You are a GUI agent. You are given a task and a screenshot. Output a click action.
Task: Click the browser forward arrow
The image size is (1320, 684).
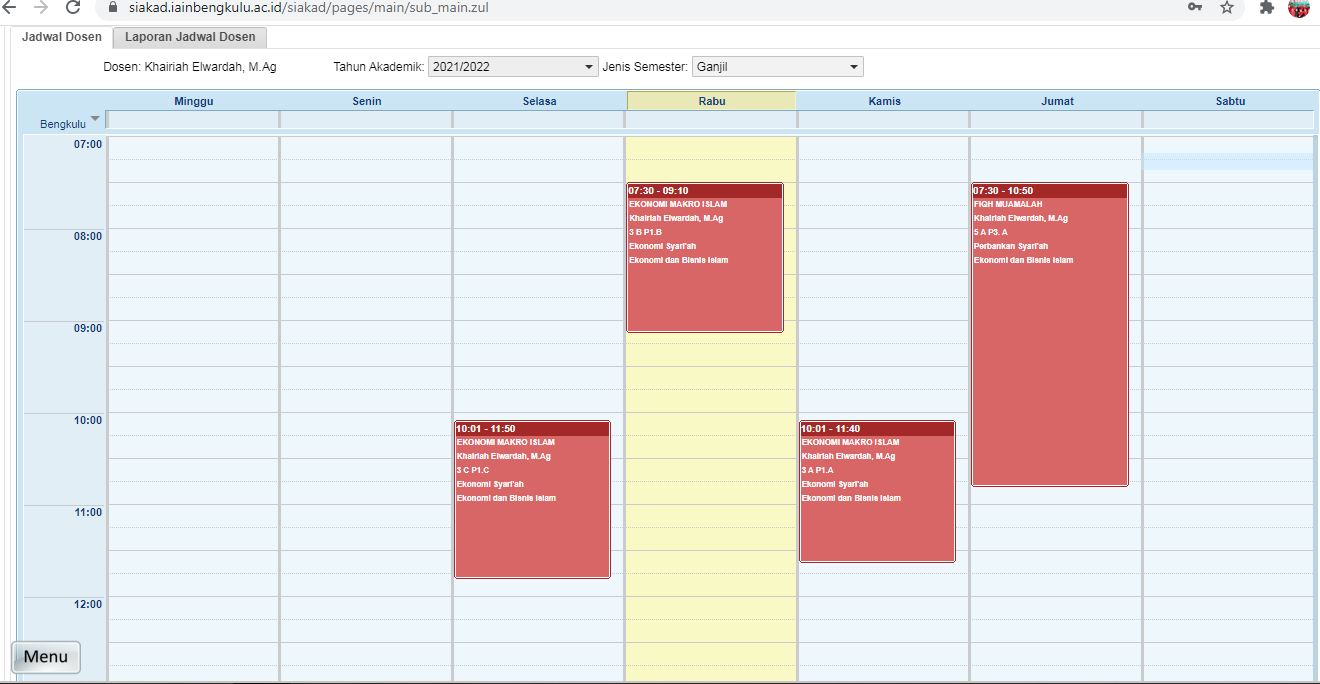[x=41, y=8]
